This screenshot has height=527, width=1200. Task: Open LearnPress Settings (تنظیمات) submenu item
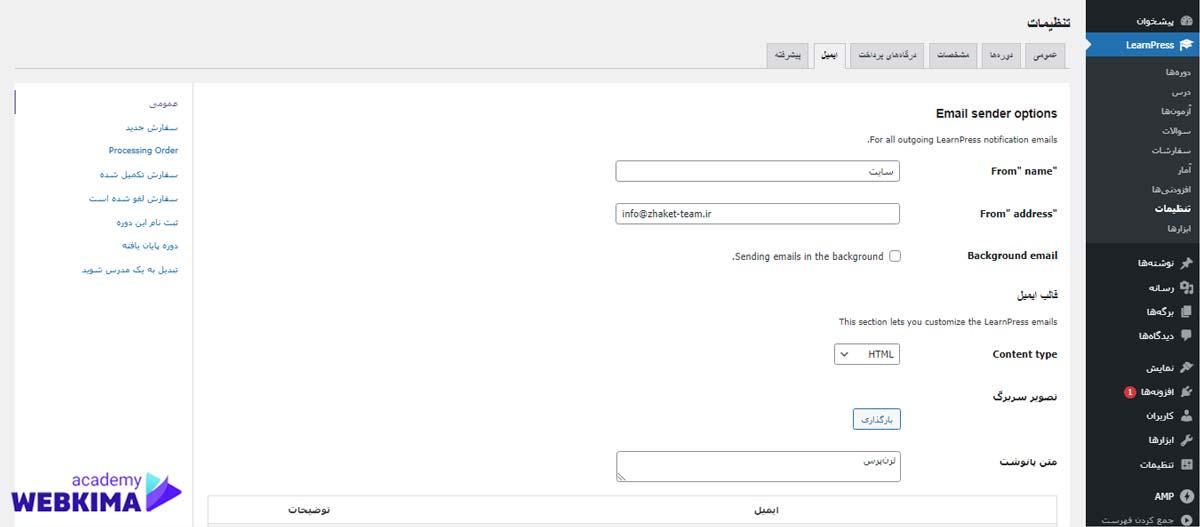point(1174,209)
